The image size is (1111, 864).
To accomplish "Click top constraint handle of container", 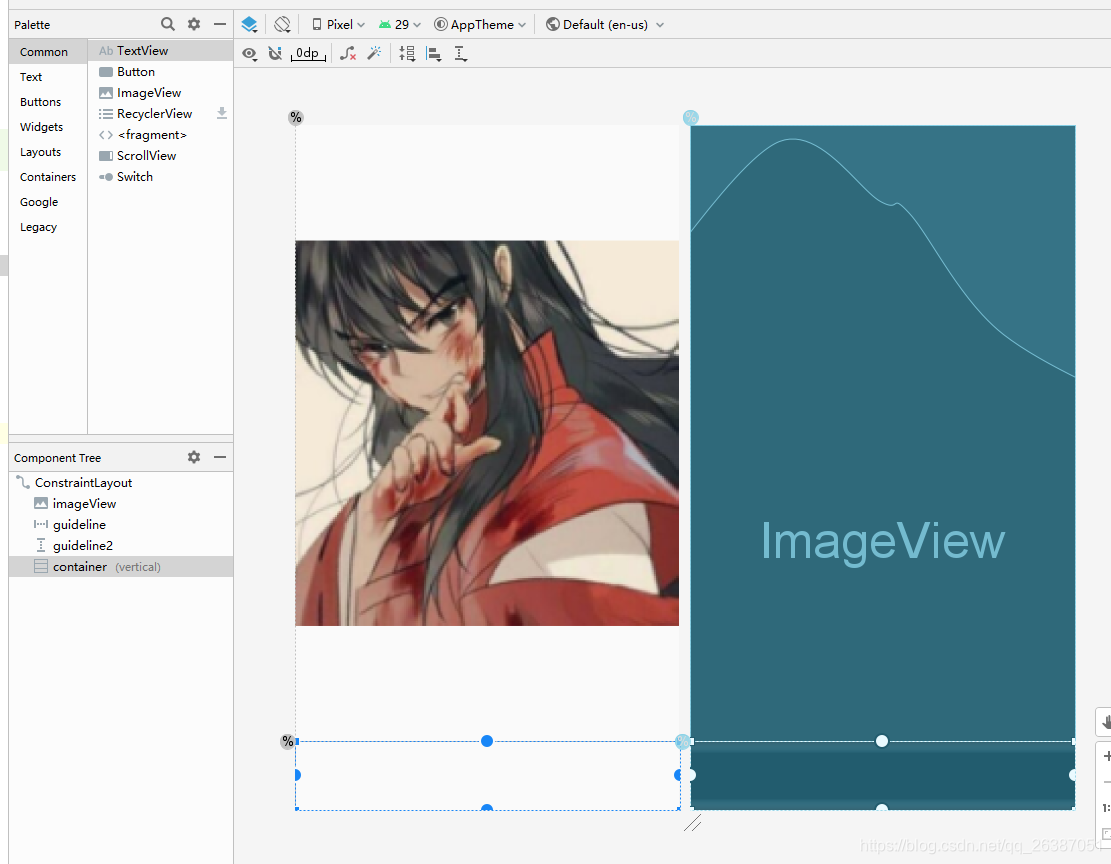I will coord(487,741).
